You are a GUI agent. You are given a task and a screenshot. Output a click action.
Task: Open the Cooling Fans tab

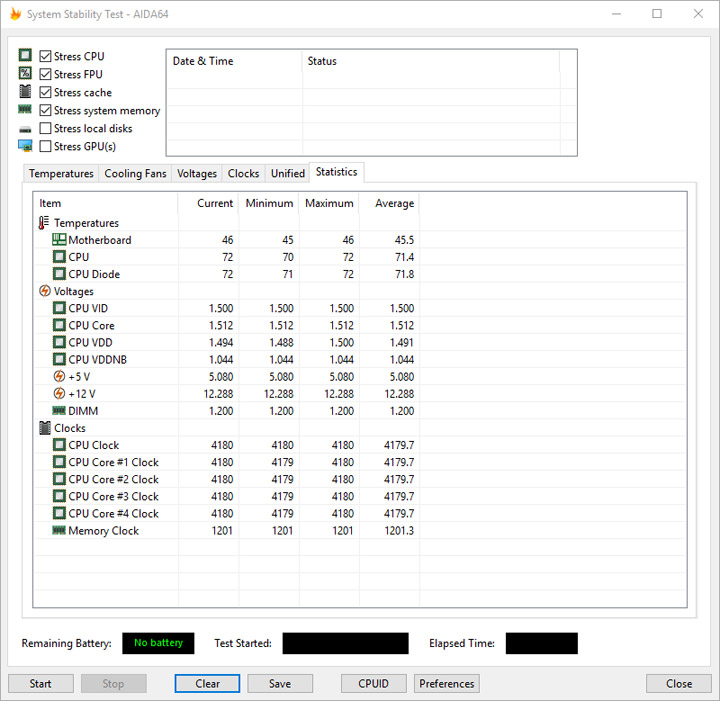tap(135, 174)
